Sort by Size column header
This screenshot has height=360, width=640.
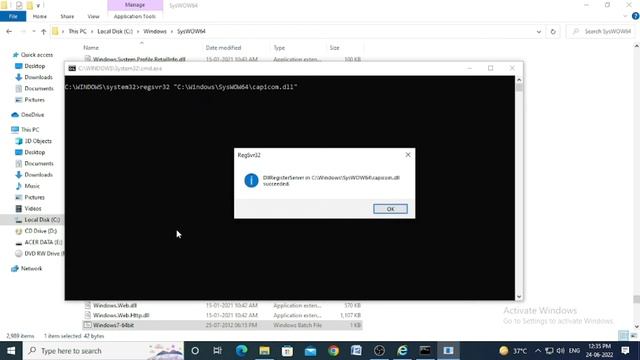click(x=334, y=48)
